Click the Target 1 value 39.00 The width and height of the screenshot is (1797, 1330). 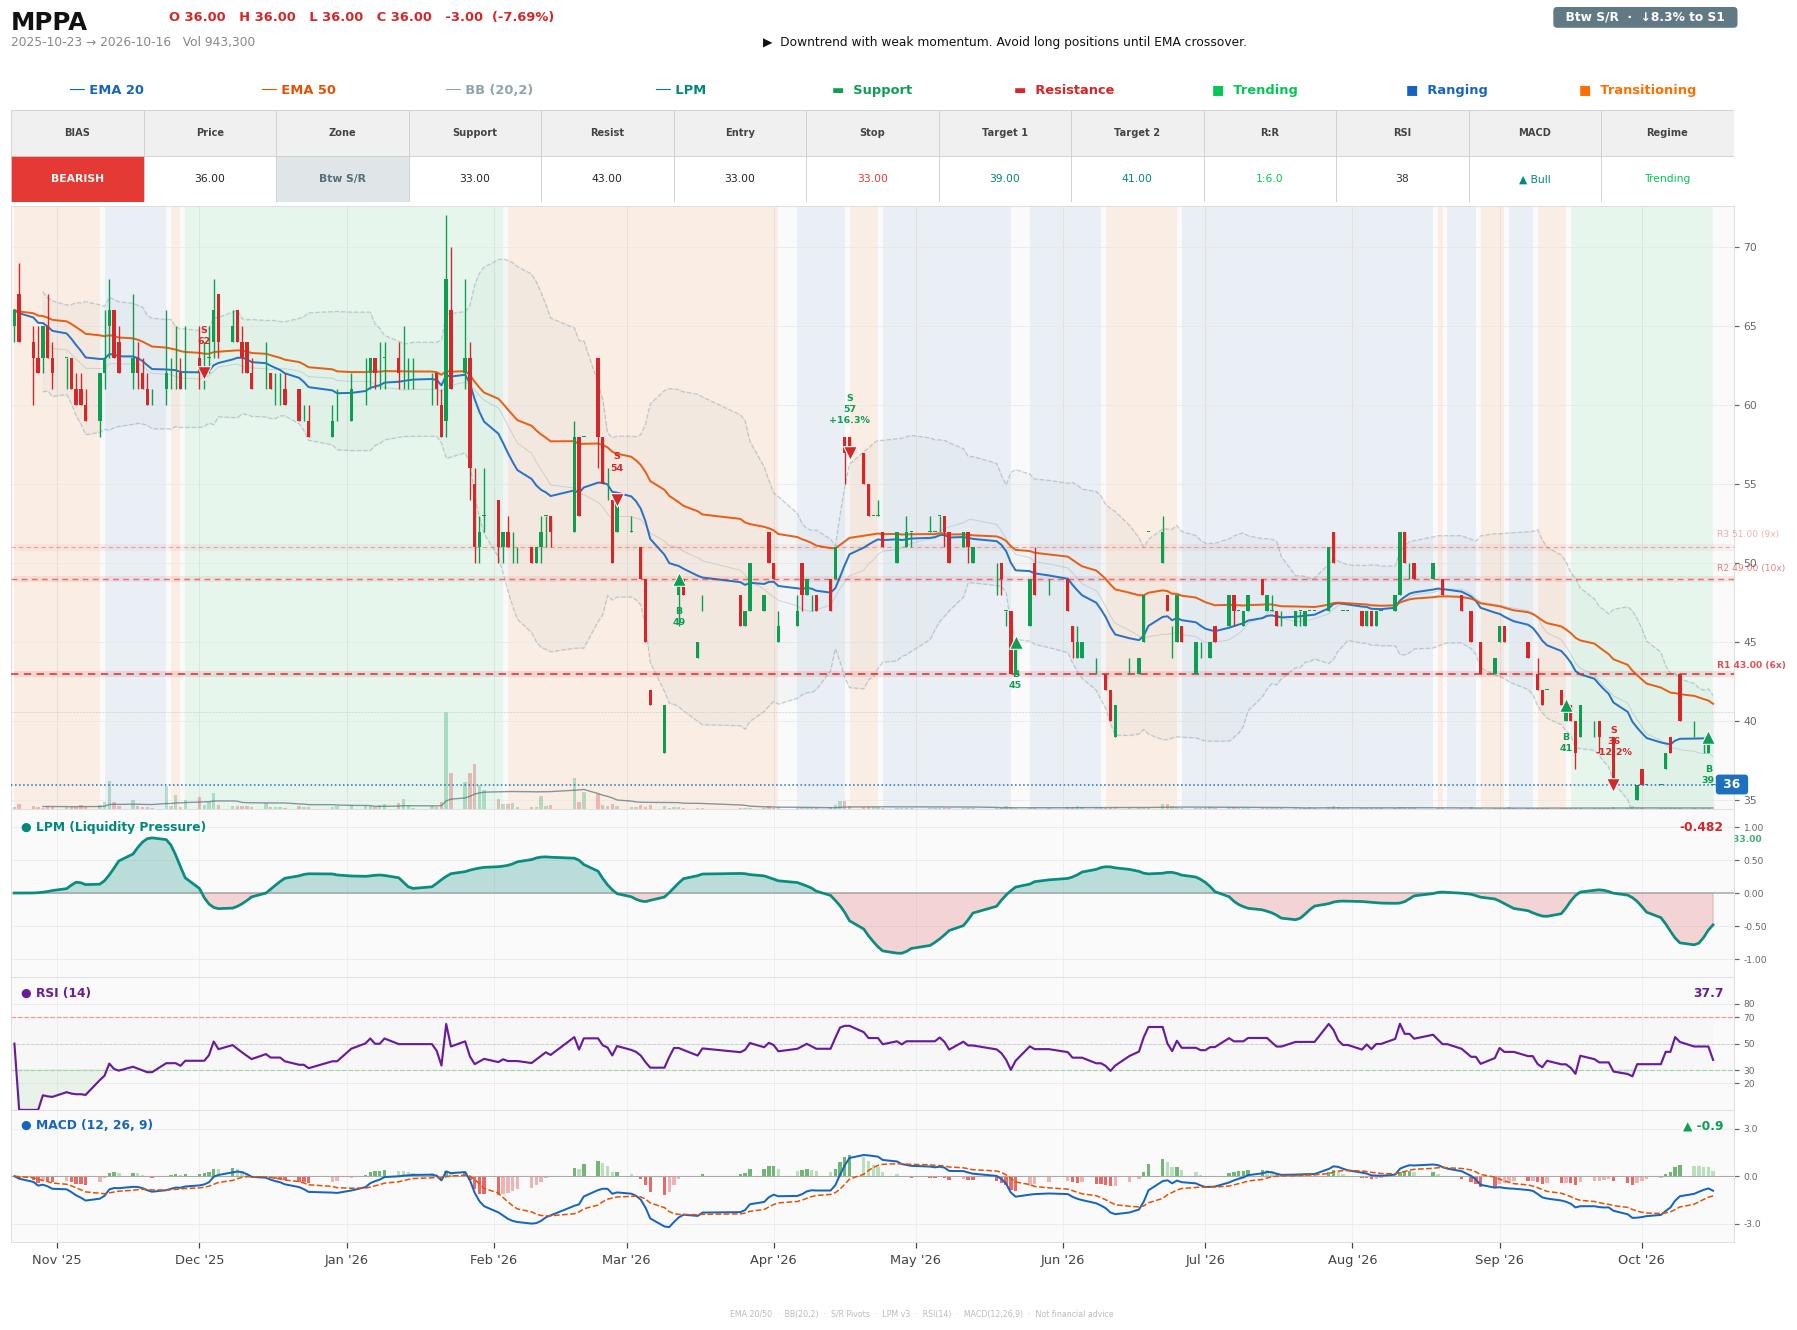pos(1005,179)
